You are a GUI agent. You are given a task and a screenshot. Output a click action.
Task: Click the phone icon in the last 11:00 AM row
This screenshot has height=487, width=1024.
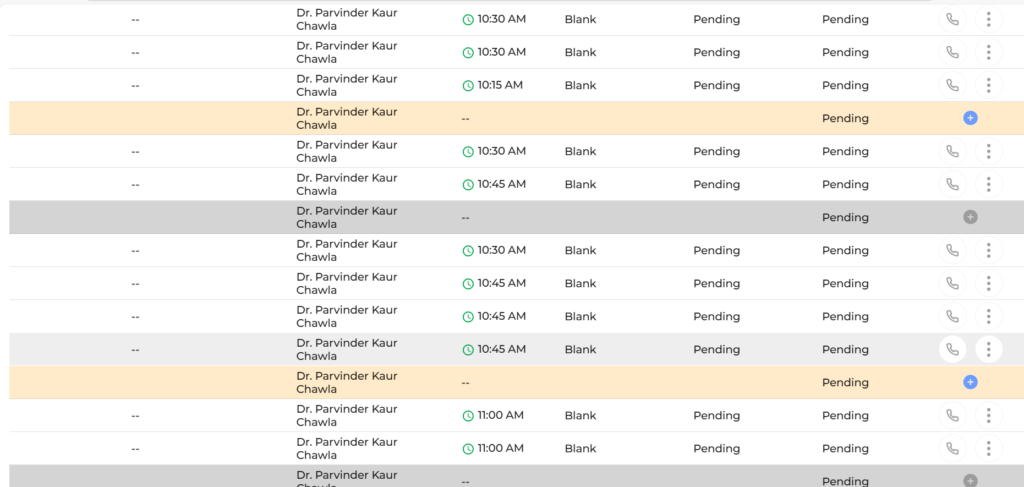coord(953,448)
